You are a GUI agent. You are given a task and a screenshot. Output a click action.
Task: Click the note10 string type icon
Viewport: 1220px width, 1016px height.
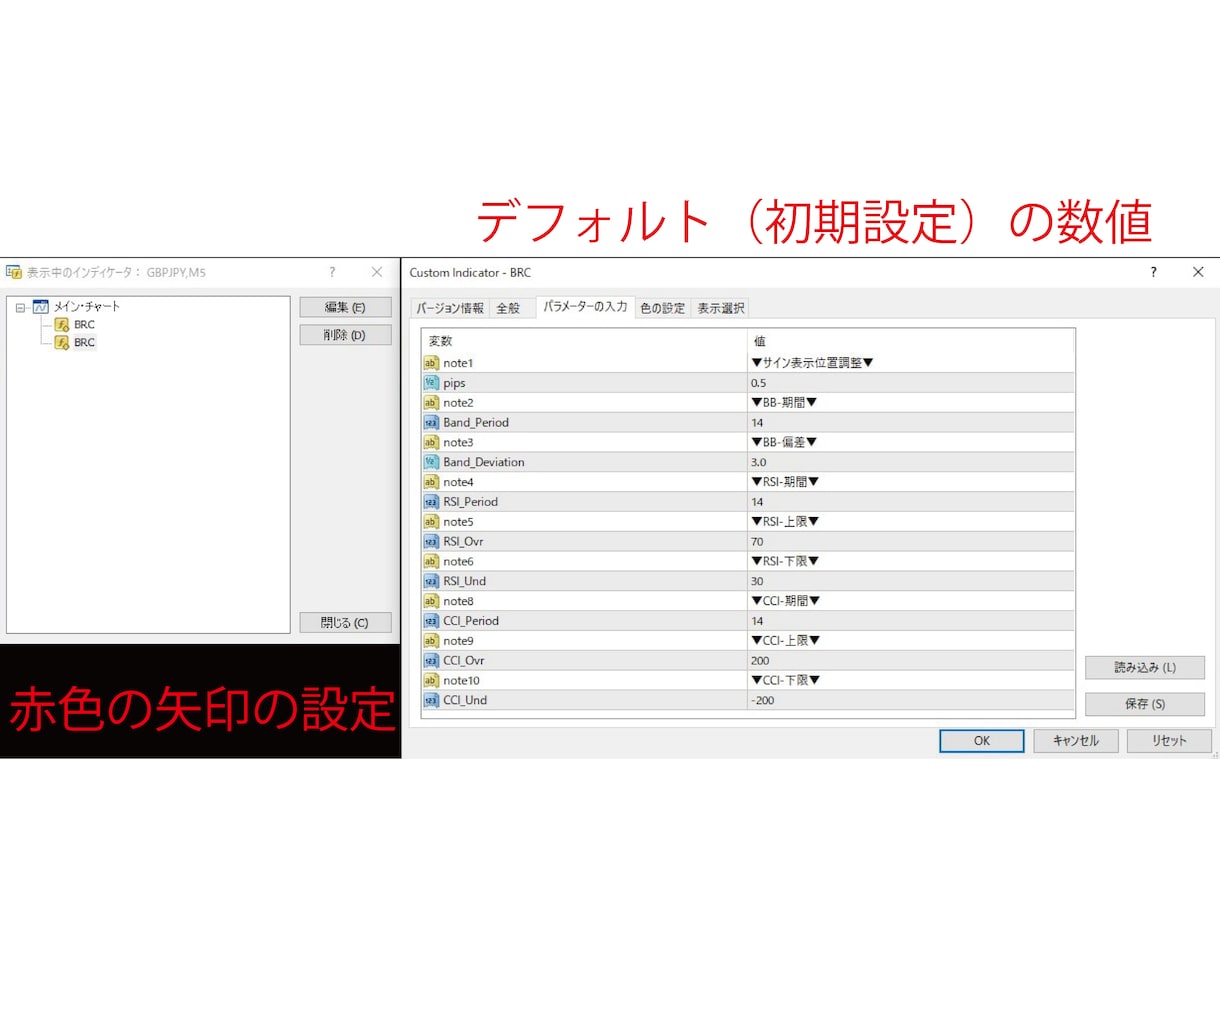(x=431, y=680)
